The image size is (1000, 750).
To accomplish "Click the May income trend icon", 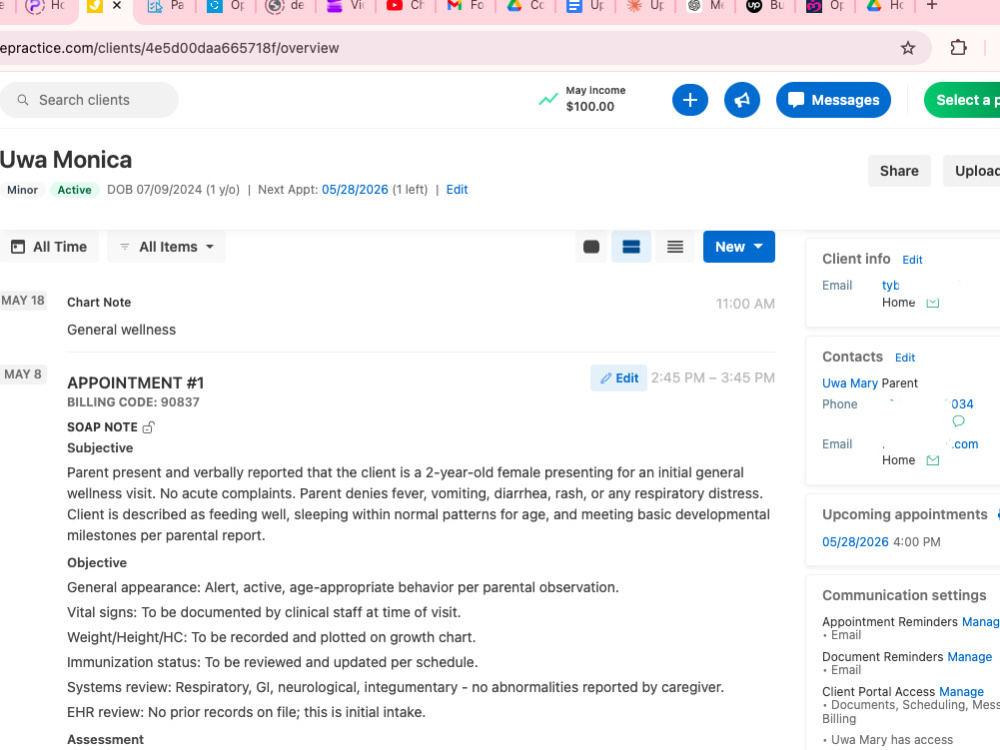I will [548, 99].
